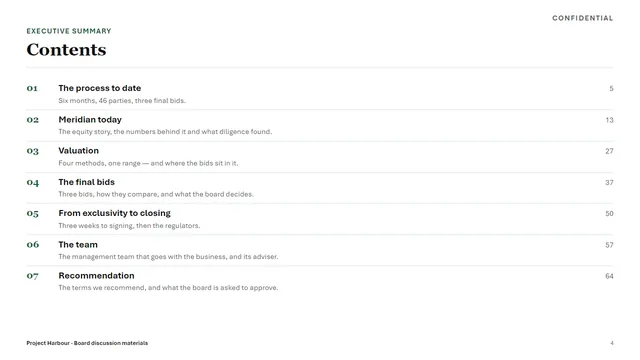Open 'The team' section entry
The height and width of the screenshot is (360, 640).
pyautogui.click(x=78, y=244)
